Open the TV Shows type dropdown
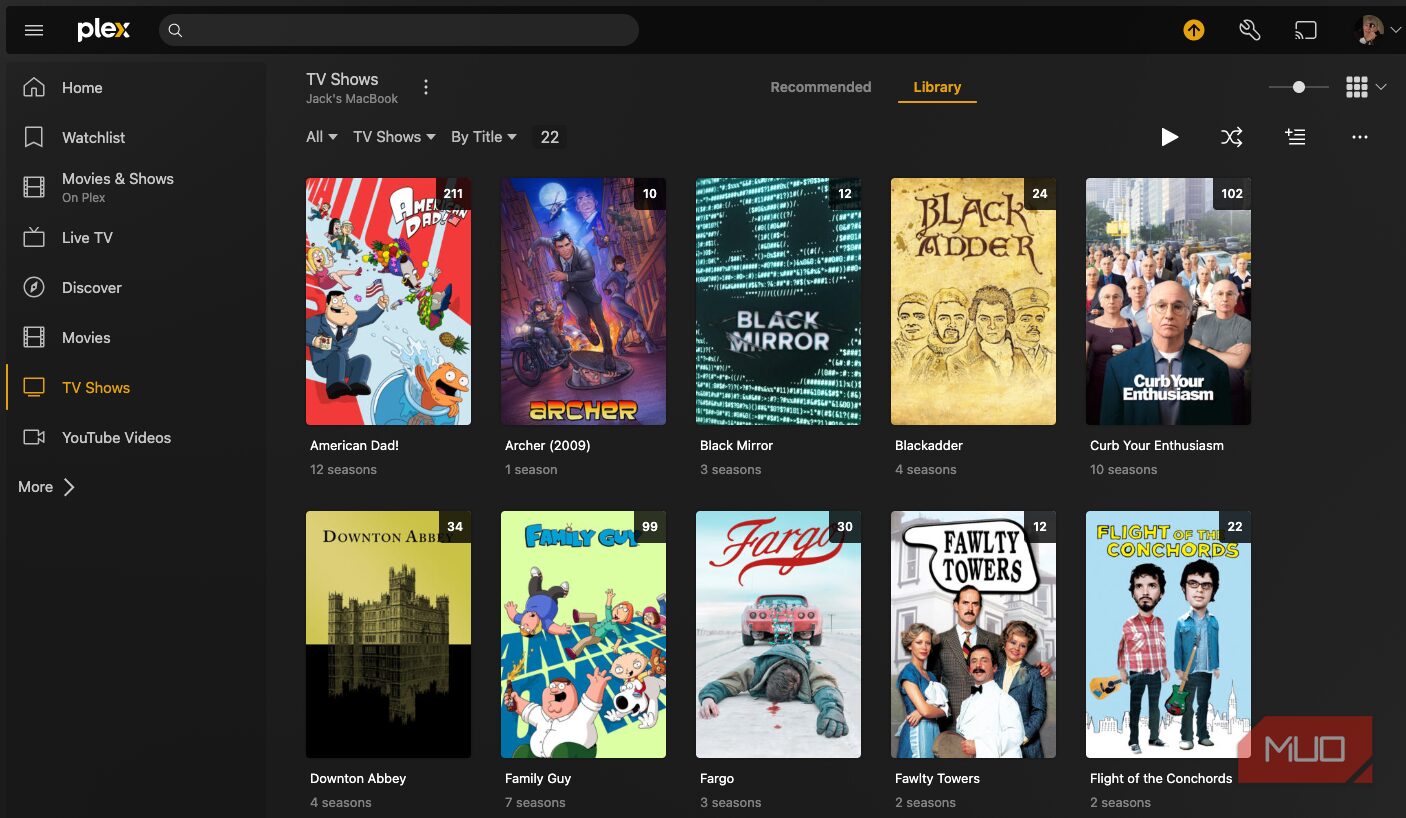 coord(394,137)
